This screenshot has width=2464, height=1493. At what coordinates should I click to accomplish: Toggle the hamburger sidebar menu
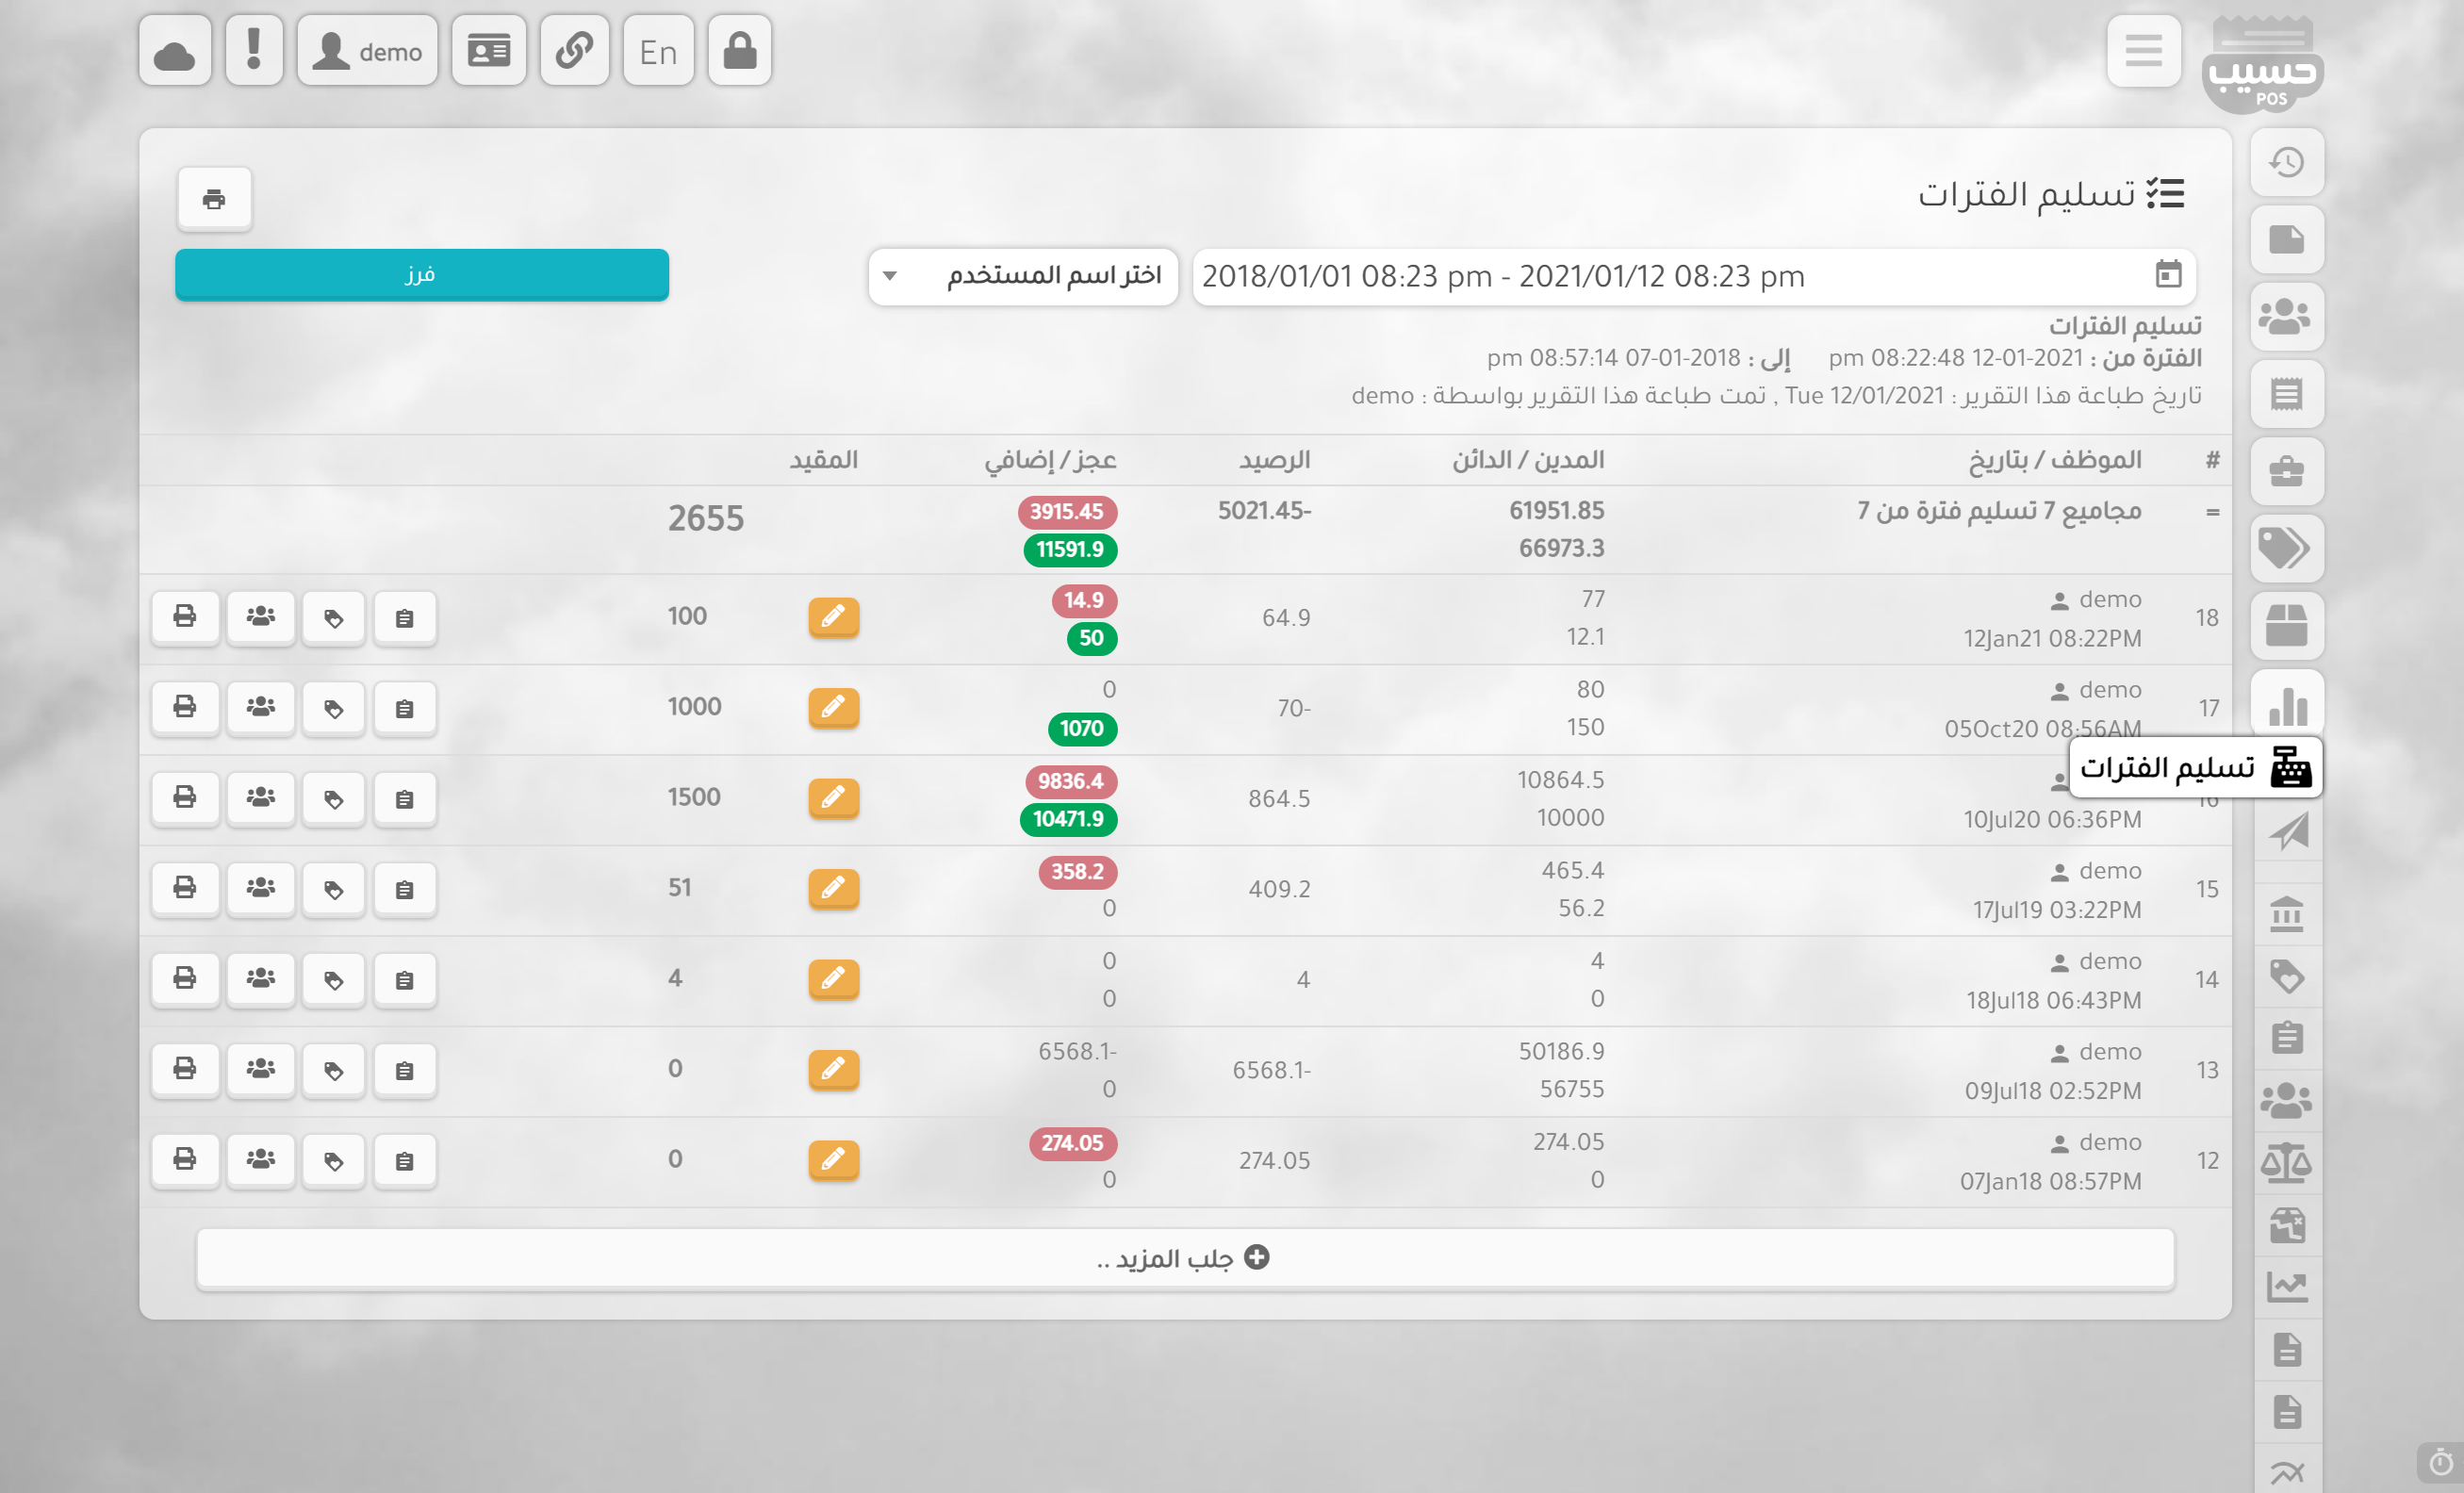tap(2143, 51)
